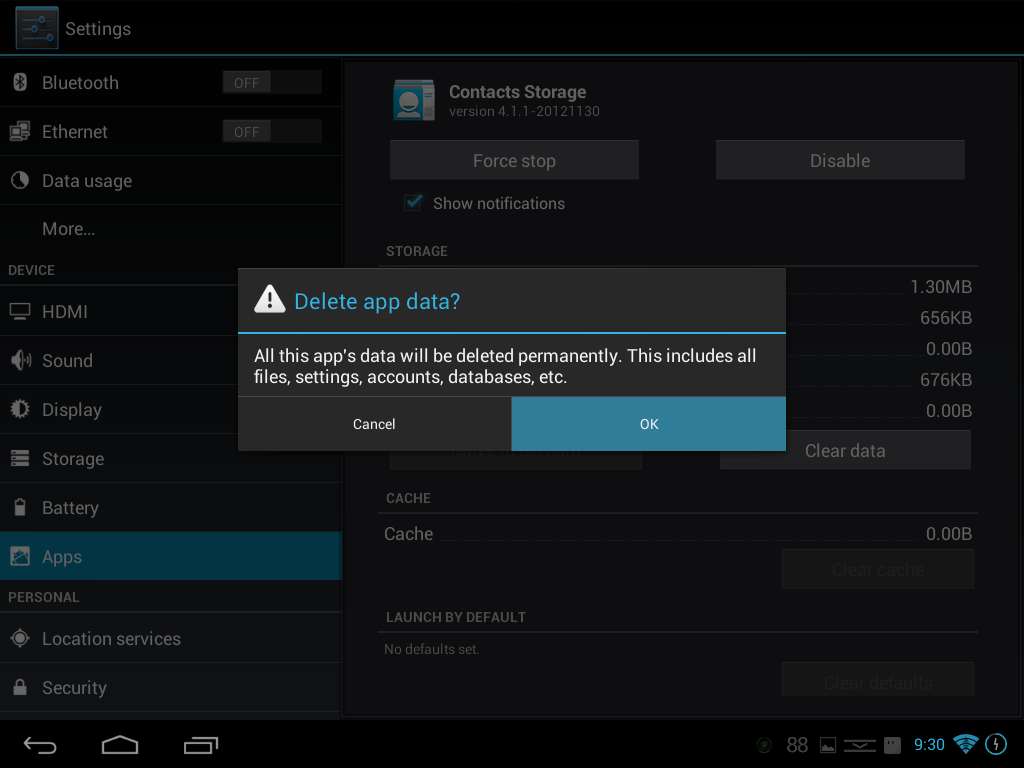Toggle the Ethernet OFF switch

click(271, 130)
